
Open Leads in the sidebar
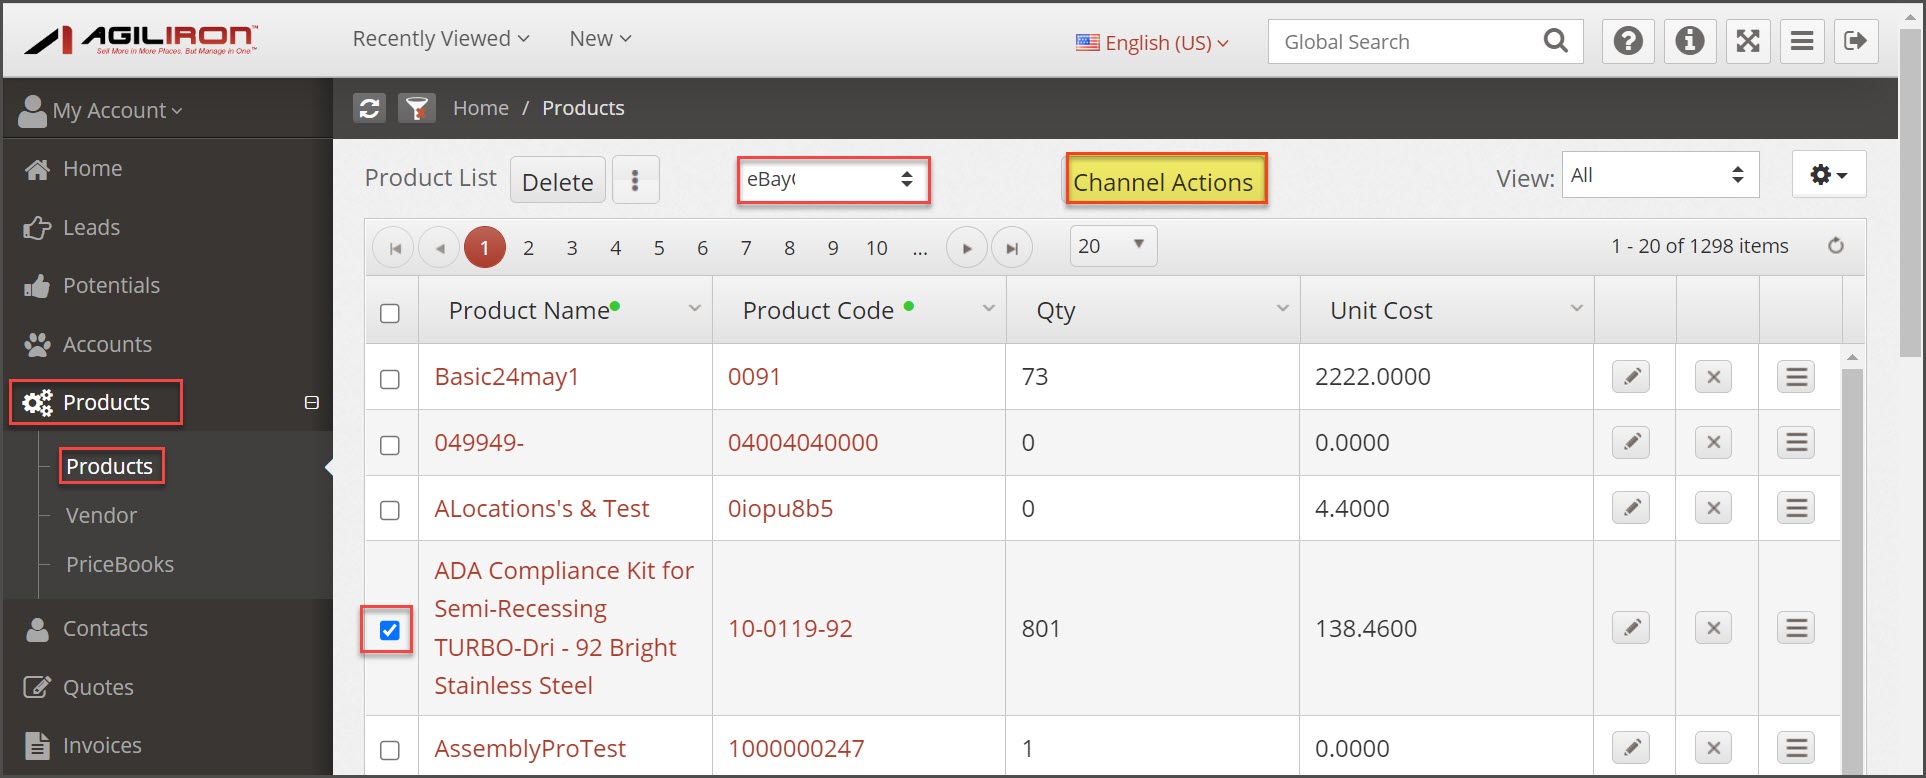[91, 228]
